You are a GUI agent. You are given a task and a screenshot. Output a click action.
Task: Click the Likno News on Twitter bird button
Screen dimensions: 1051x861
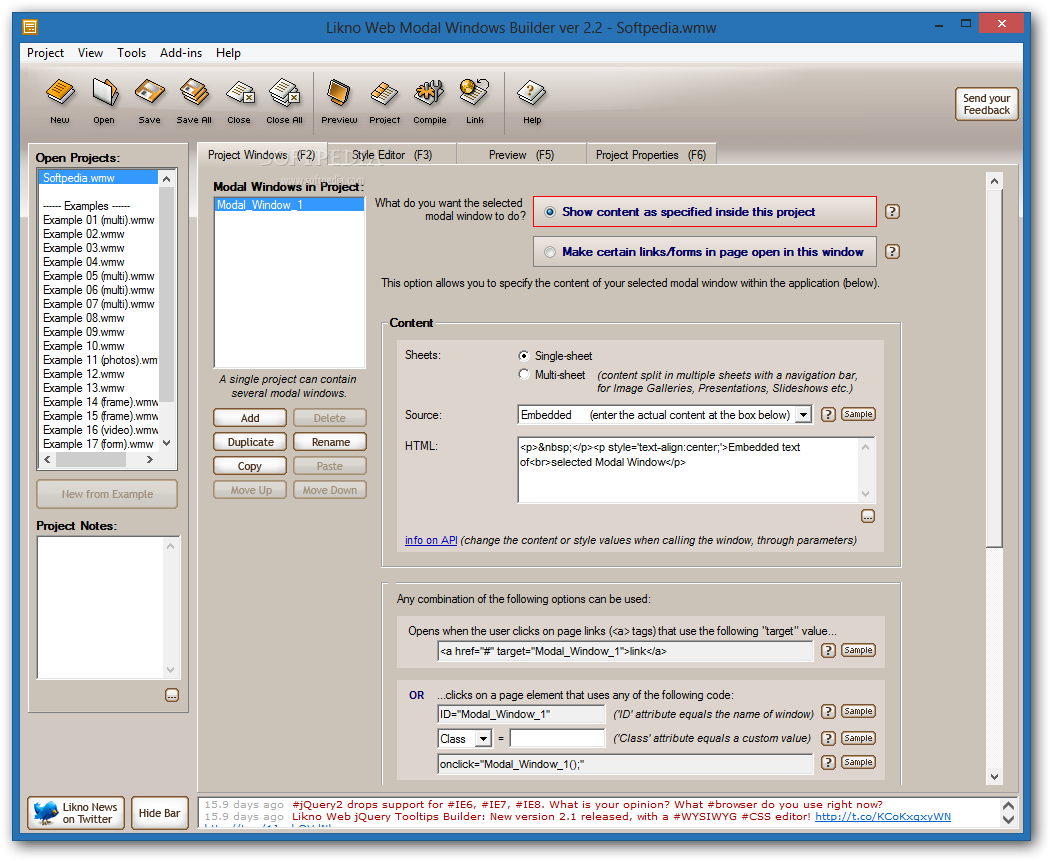click(x=76, y=813)
